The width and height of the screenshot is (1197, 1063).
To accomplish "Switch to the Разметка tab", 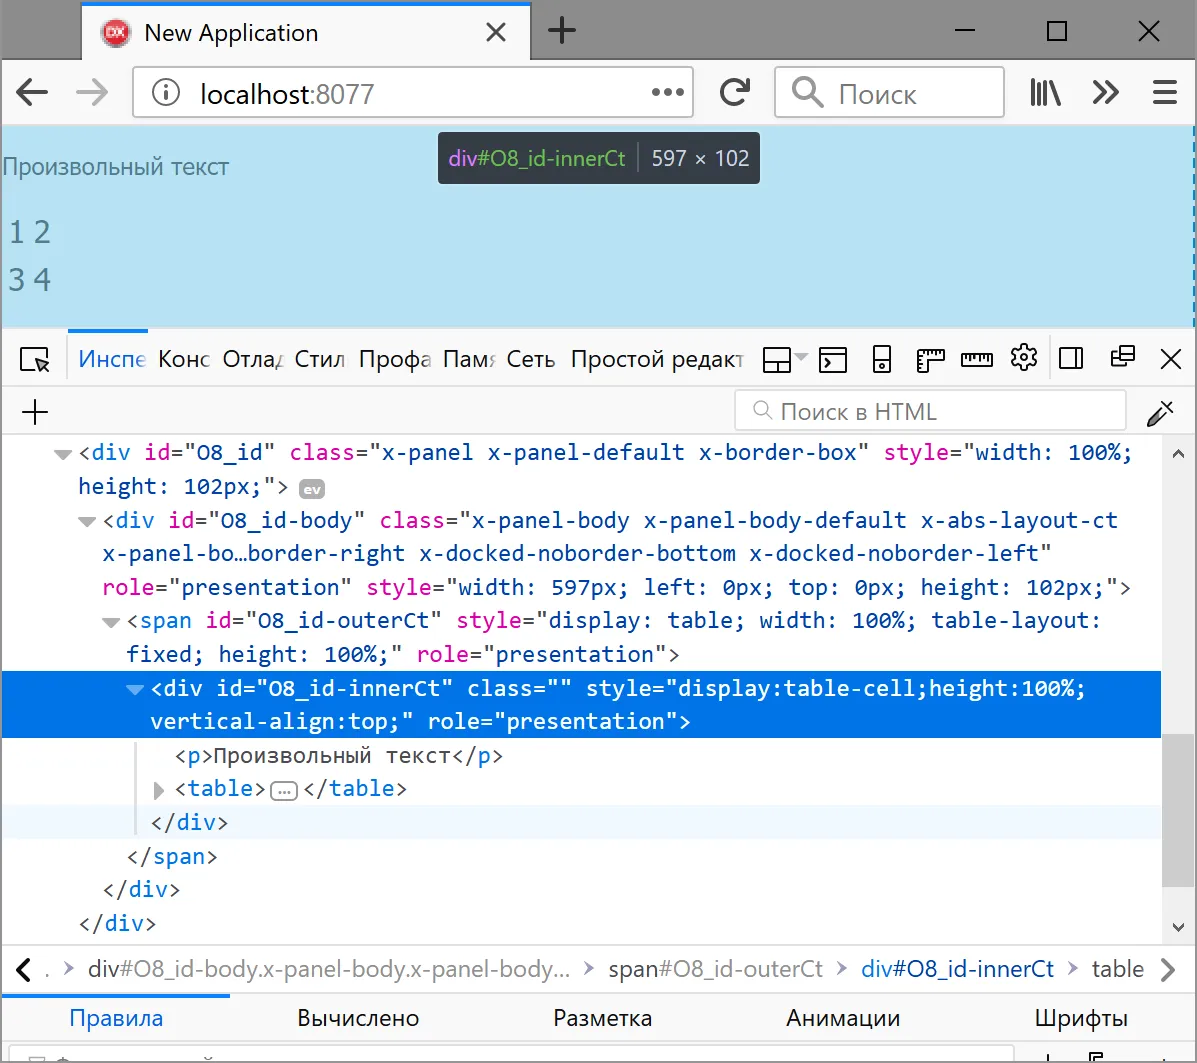I will click(x=602, y=1018).
